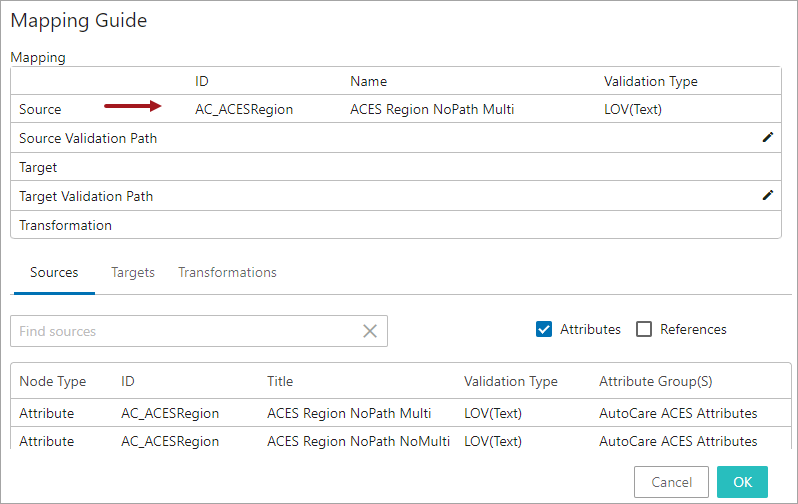Click the Find sources input field
Viewport: 798px width, 504px height.
coord(185,331)
